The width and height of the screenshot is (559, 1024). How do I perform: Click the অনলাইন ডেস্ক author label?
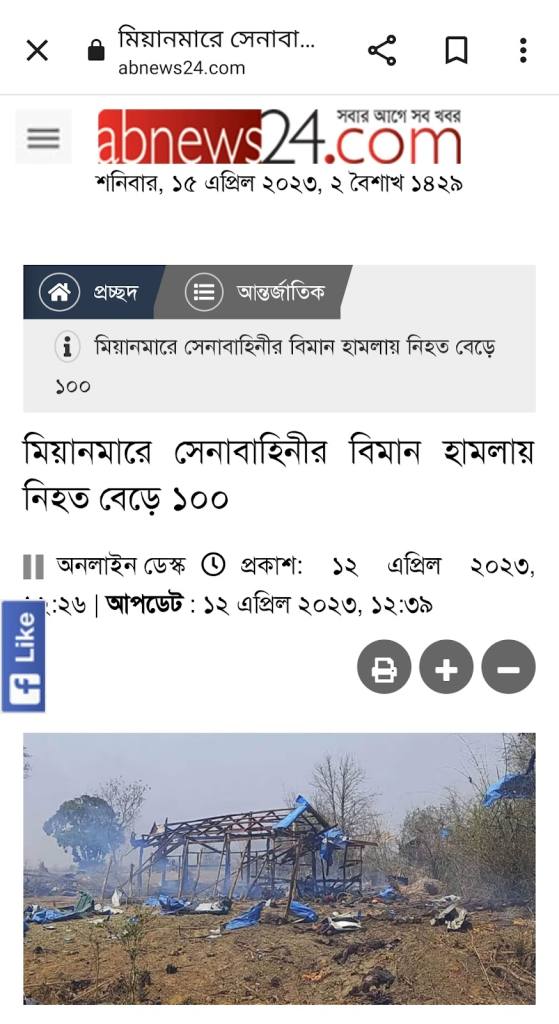(121, 565)
